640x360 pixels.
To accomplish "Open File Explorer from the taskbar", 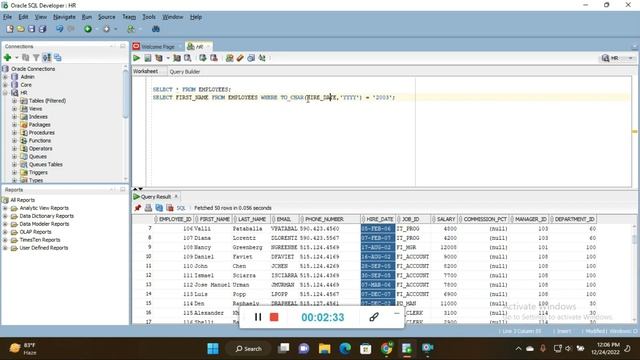I will coord(324,348).
